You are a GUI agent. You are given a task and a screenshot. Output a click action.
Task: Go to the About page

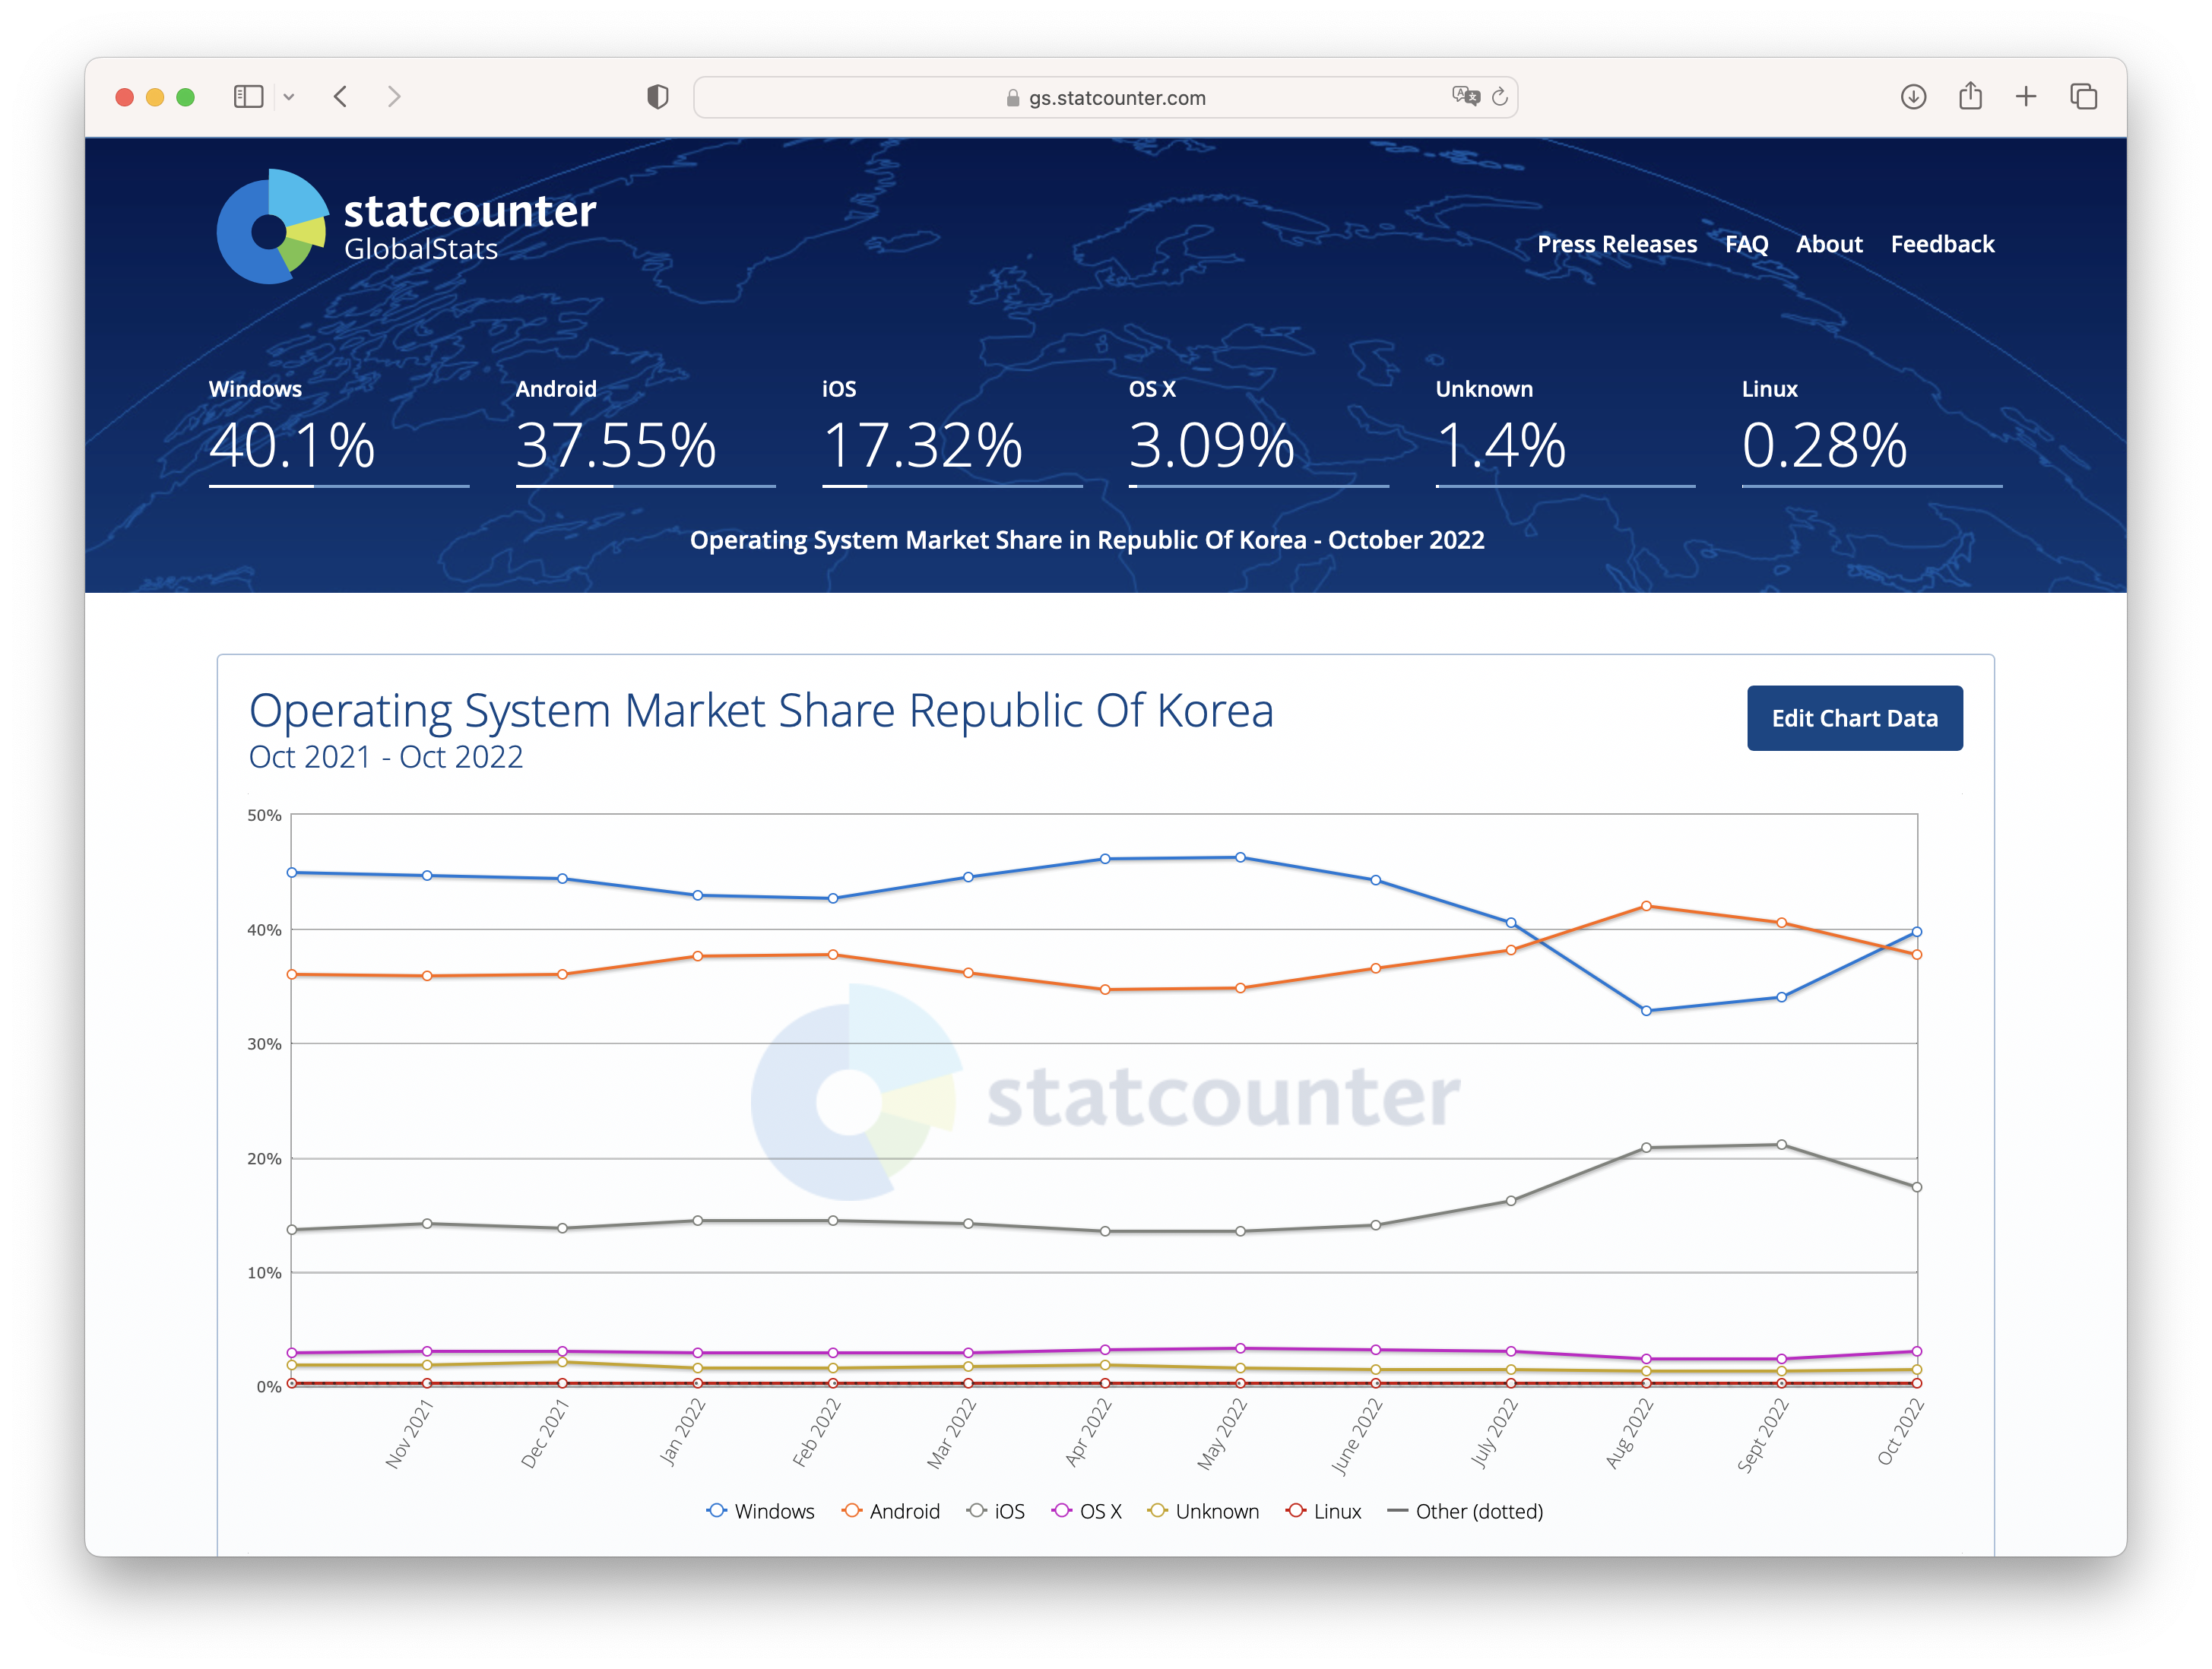pyautogui.click(x=1829, y=244)
